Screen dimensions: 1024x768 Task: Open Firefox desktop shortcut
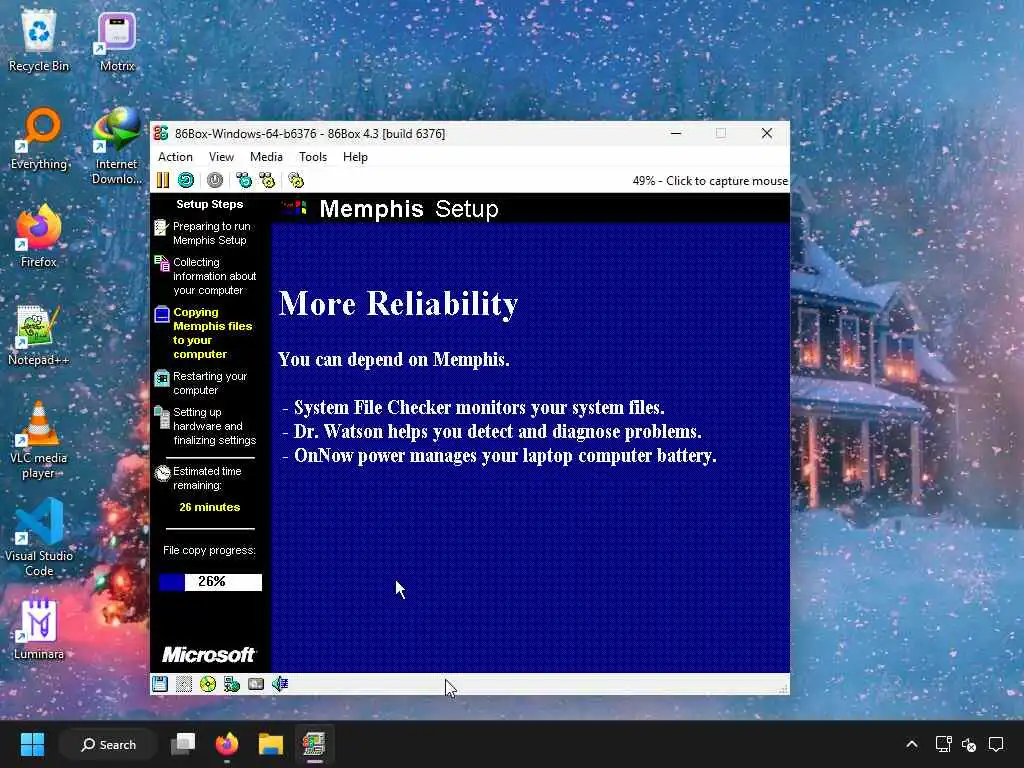pyautogui.click(x=39, y=236)
